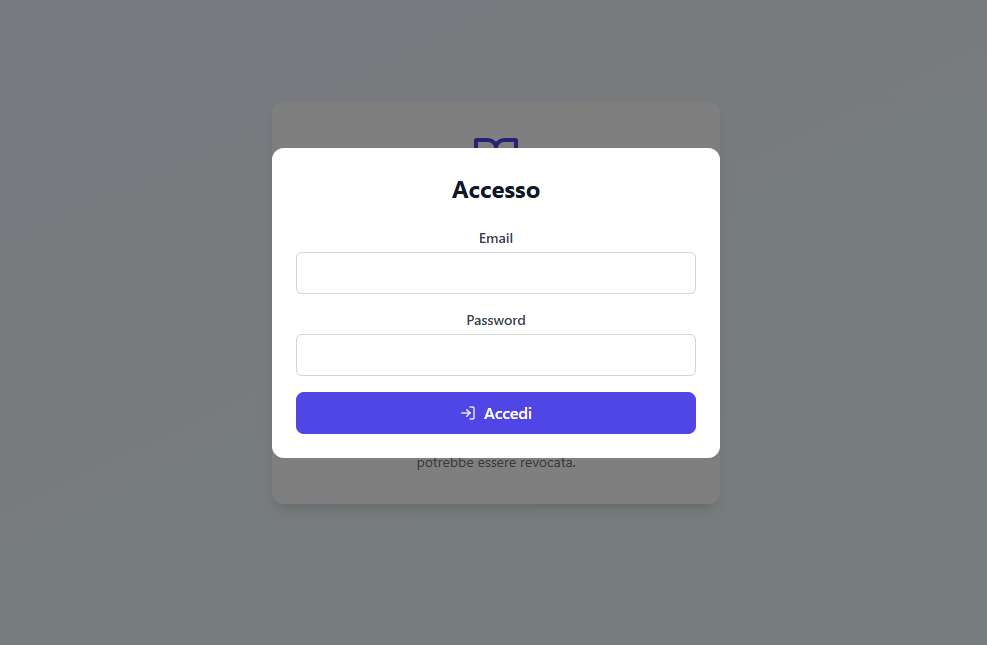Screen dimensions: 987x645
Task: Click dimmed overlay above the background card
Action: coord(496,50)
